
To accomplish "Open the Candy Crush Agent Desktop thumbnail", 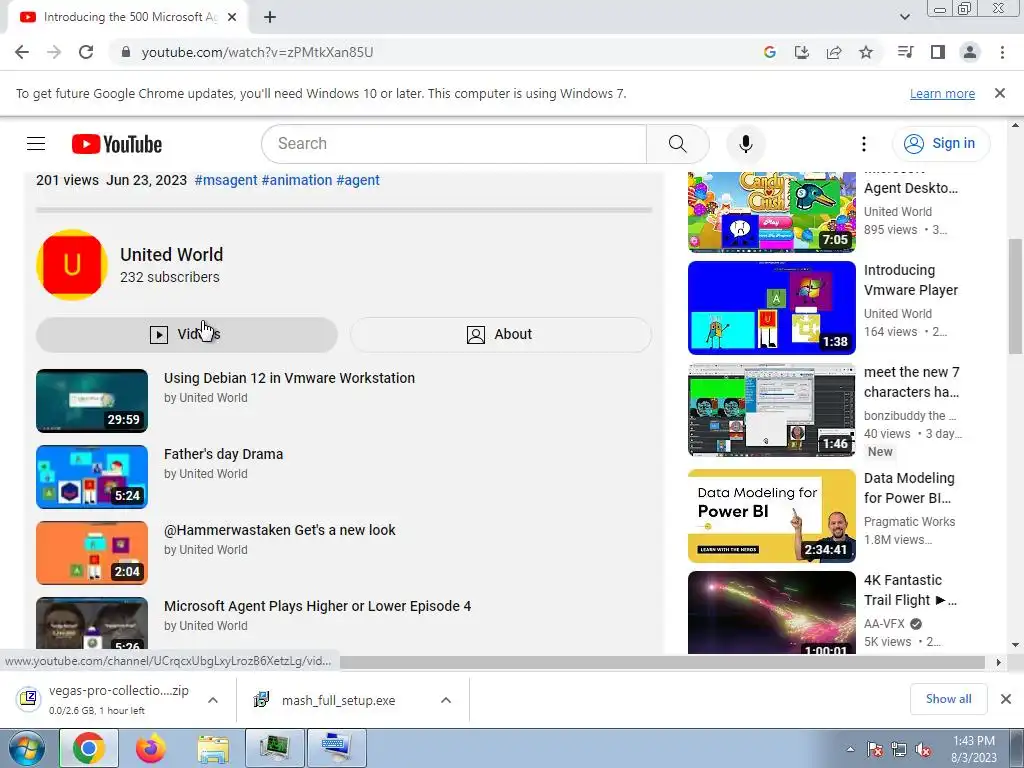I will pyautogui.click(x=771, y=212).
